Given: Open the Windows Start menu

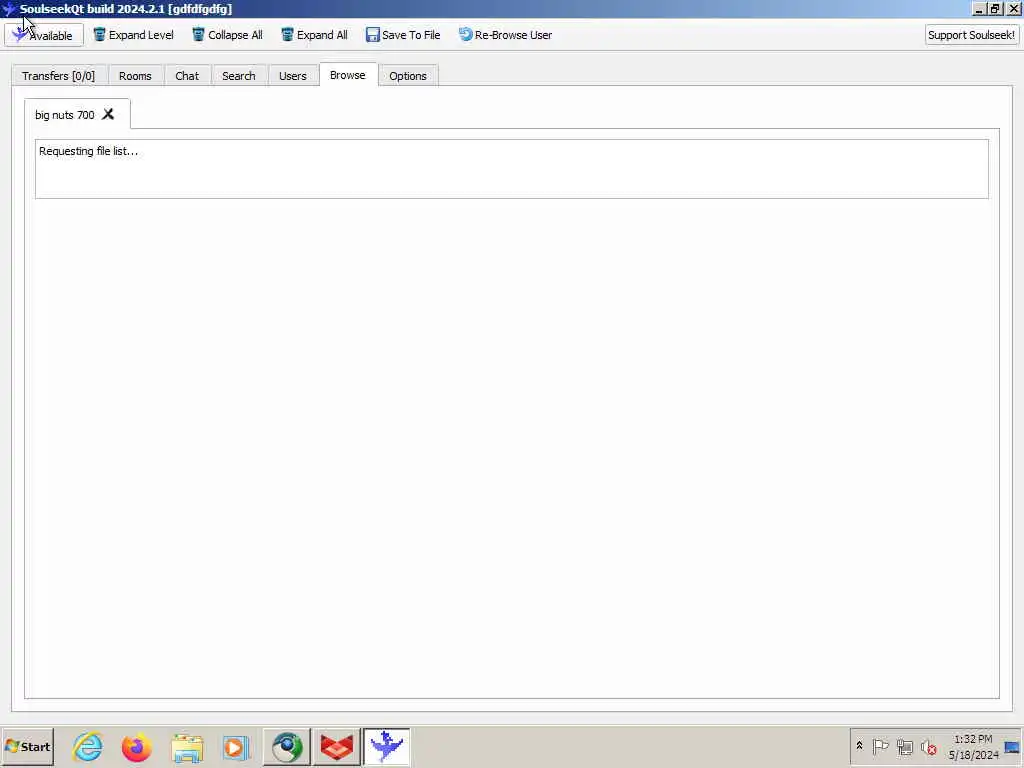Looking at the screenshot, I should 28,746.
